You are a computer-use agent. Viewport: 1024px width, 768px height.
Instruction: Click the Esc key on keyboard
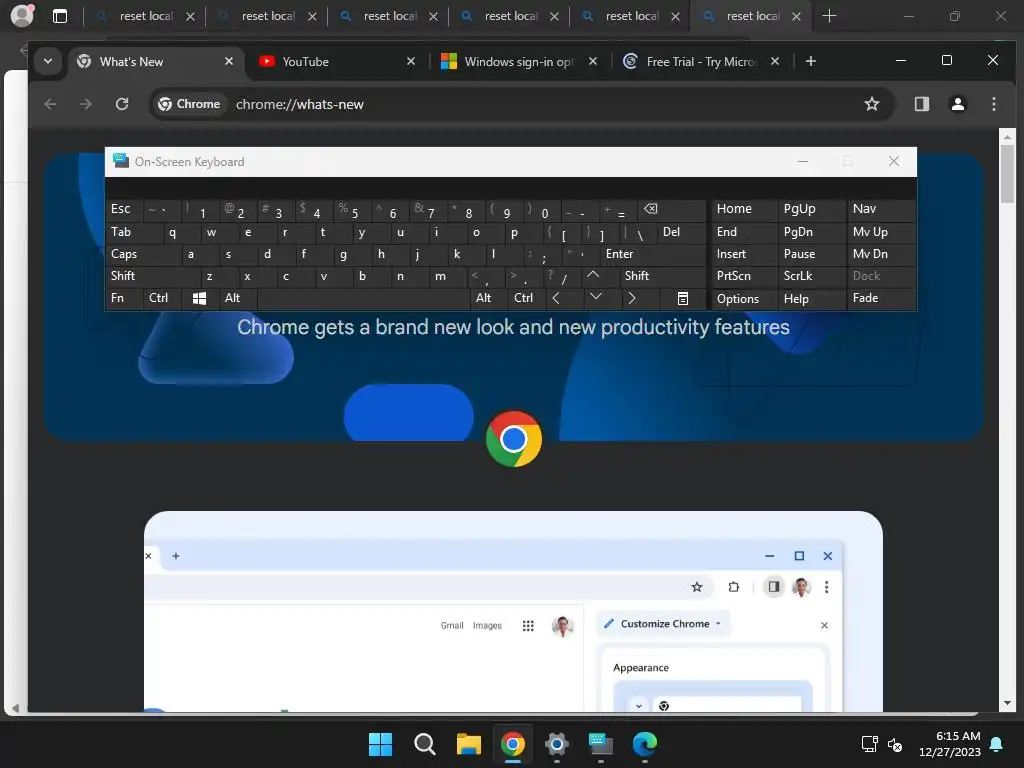pyautogui.click(x=124, y=210)
